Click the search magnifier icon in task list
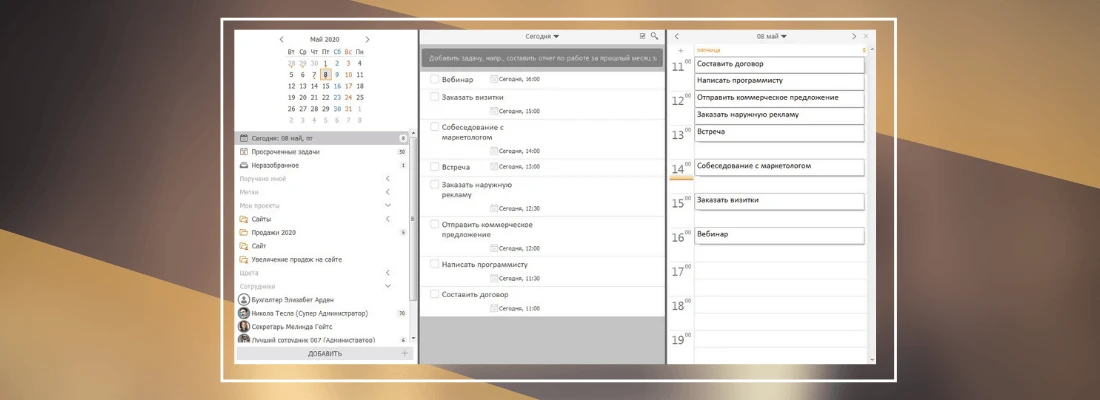1100x400 pixels. point(654,36)
